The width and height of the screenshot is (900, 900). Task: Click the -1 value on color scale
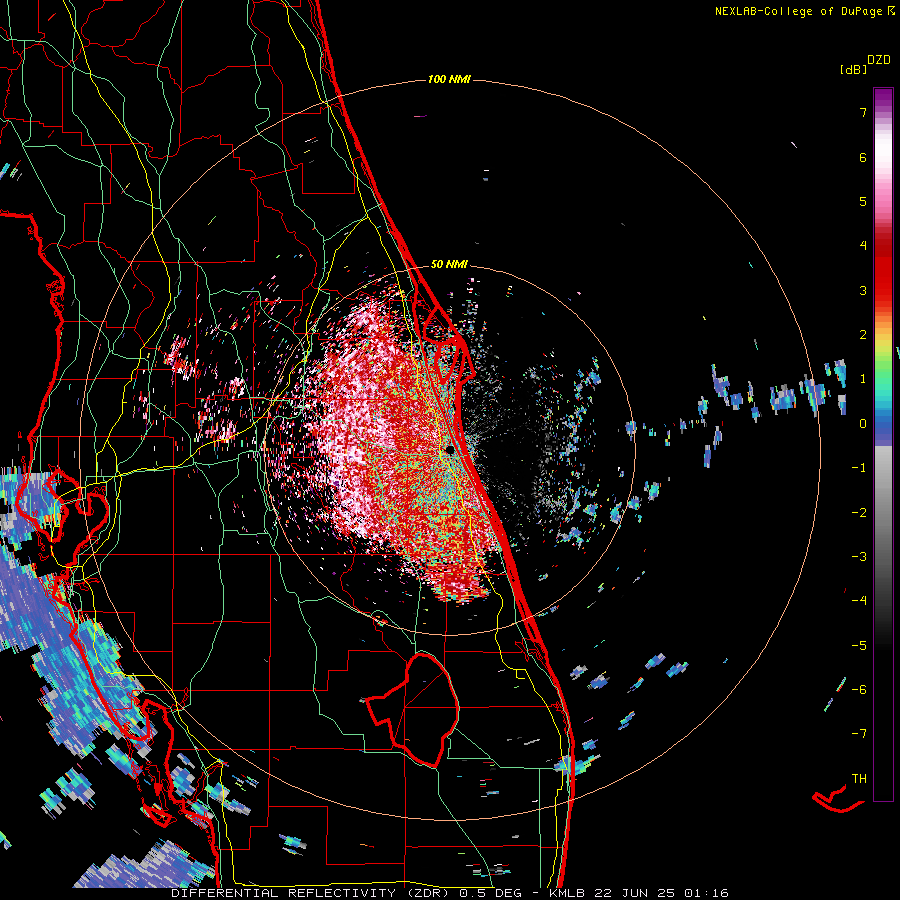click(859, 468)
